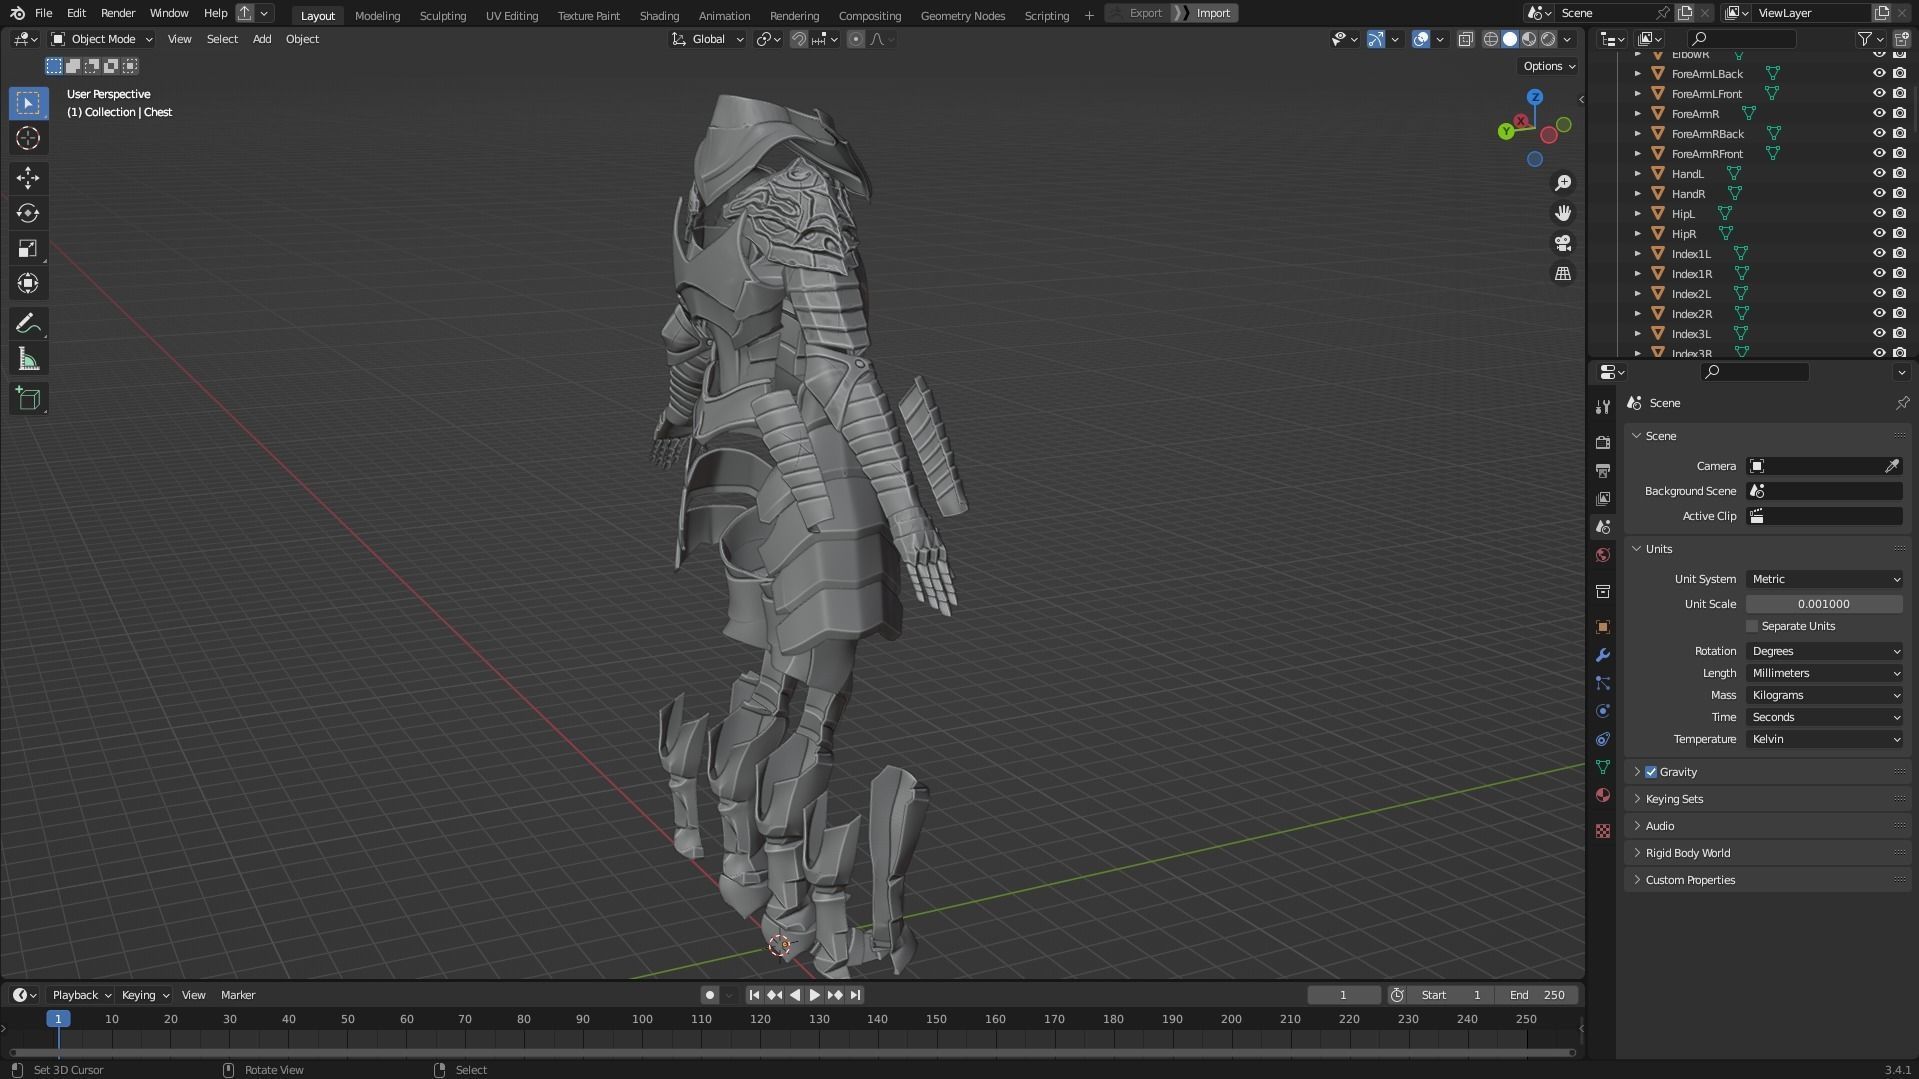Viewport: 1919px width, 1079px height.
Task: Enable Separate Units checkbox
Action: (x=1752, y=626)
